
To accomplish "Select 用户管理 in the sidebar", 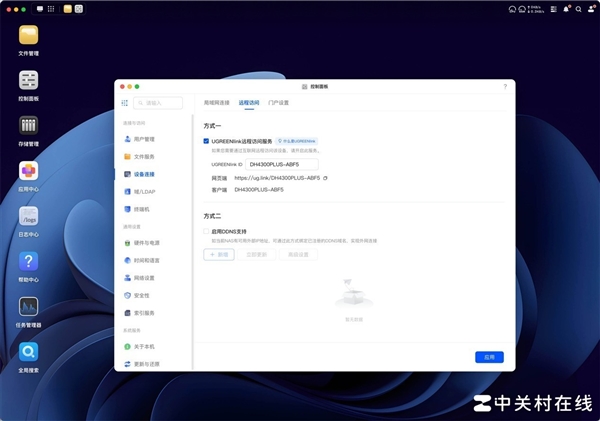I will [x=144, y=139].
